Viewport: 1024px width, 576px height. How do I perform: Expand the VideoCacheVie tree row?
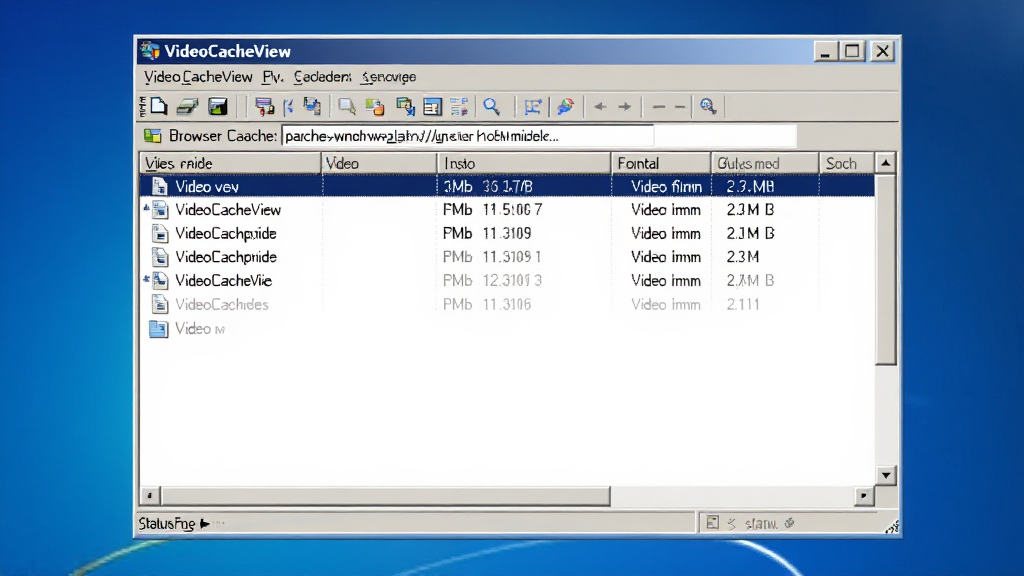pyautogui.click(x=146, y=279)
